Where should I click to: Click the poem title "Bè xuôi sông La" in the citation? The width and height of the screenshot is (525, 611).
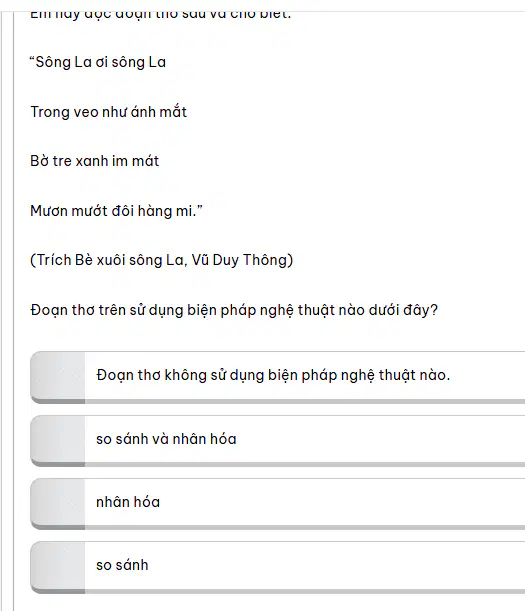[129, 260]
